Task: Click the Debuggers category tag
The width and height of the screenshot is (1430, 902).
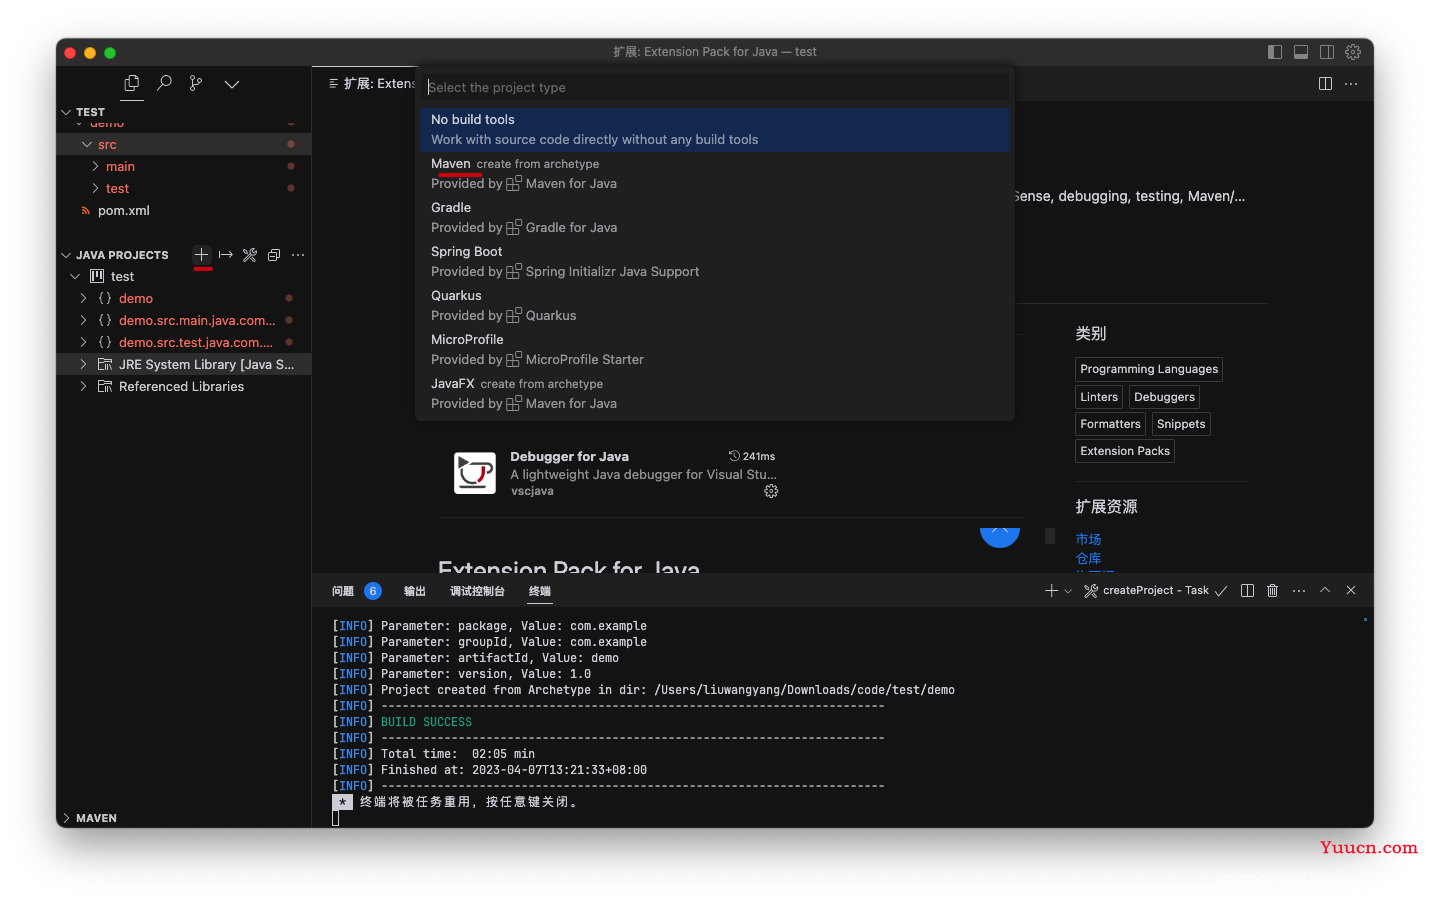Action: [1164, 397]
